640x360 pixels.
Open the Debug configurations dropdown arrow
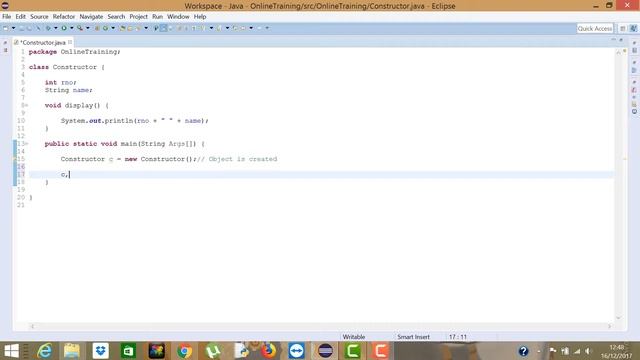[x=56, y=28]
